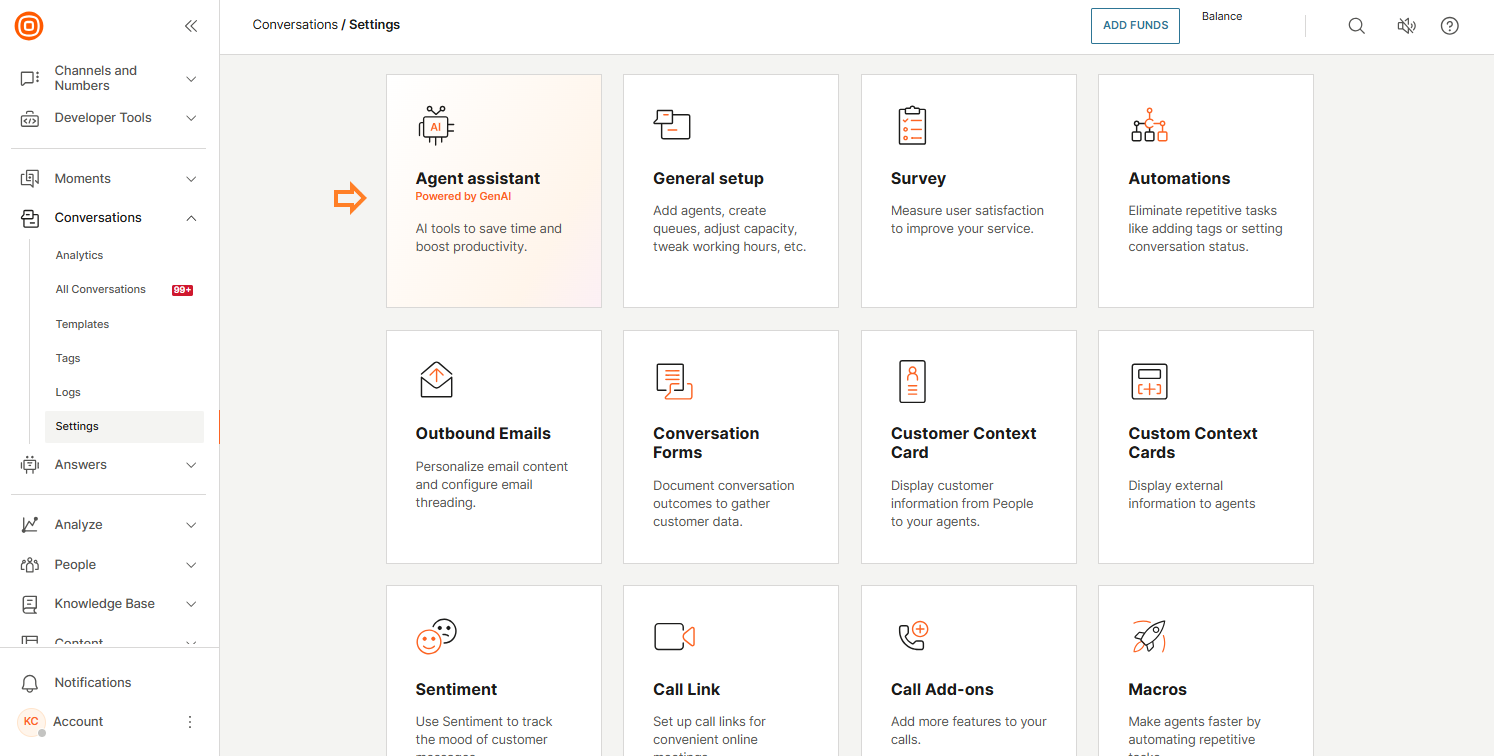Screen dimensions: 1494x756
Task: Click the Customer Context Card icon
Action: coord(912,381)
